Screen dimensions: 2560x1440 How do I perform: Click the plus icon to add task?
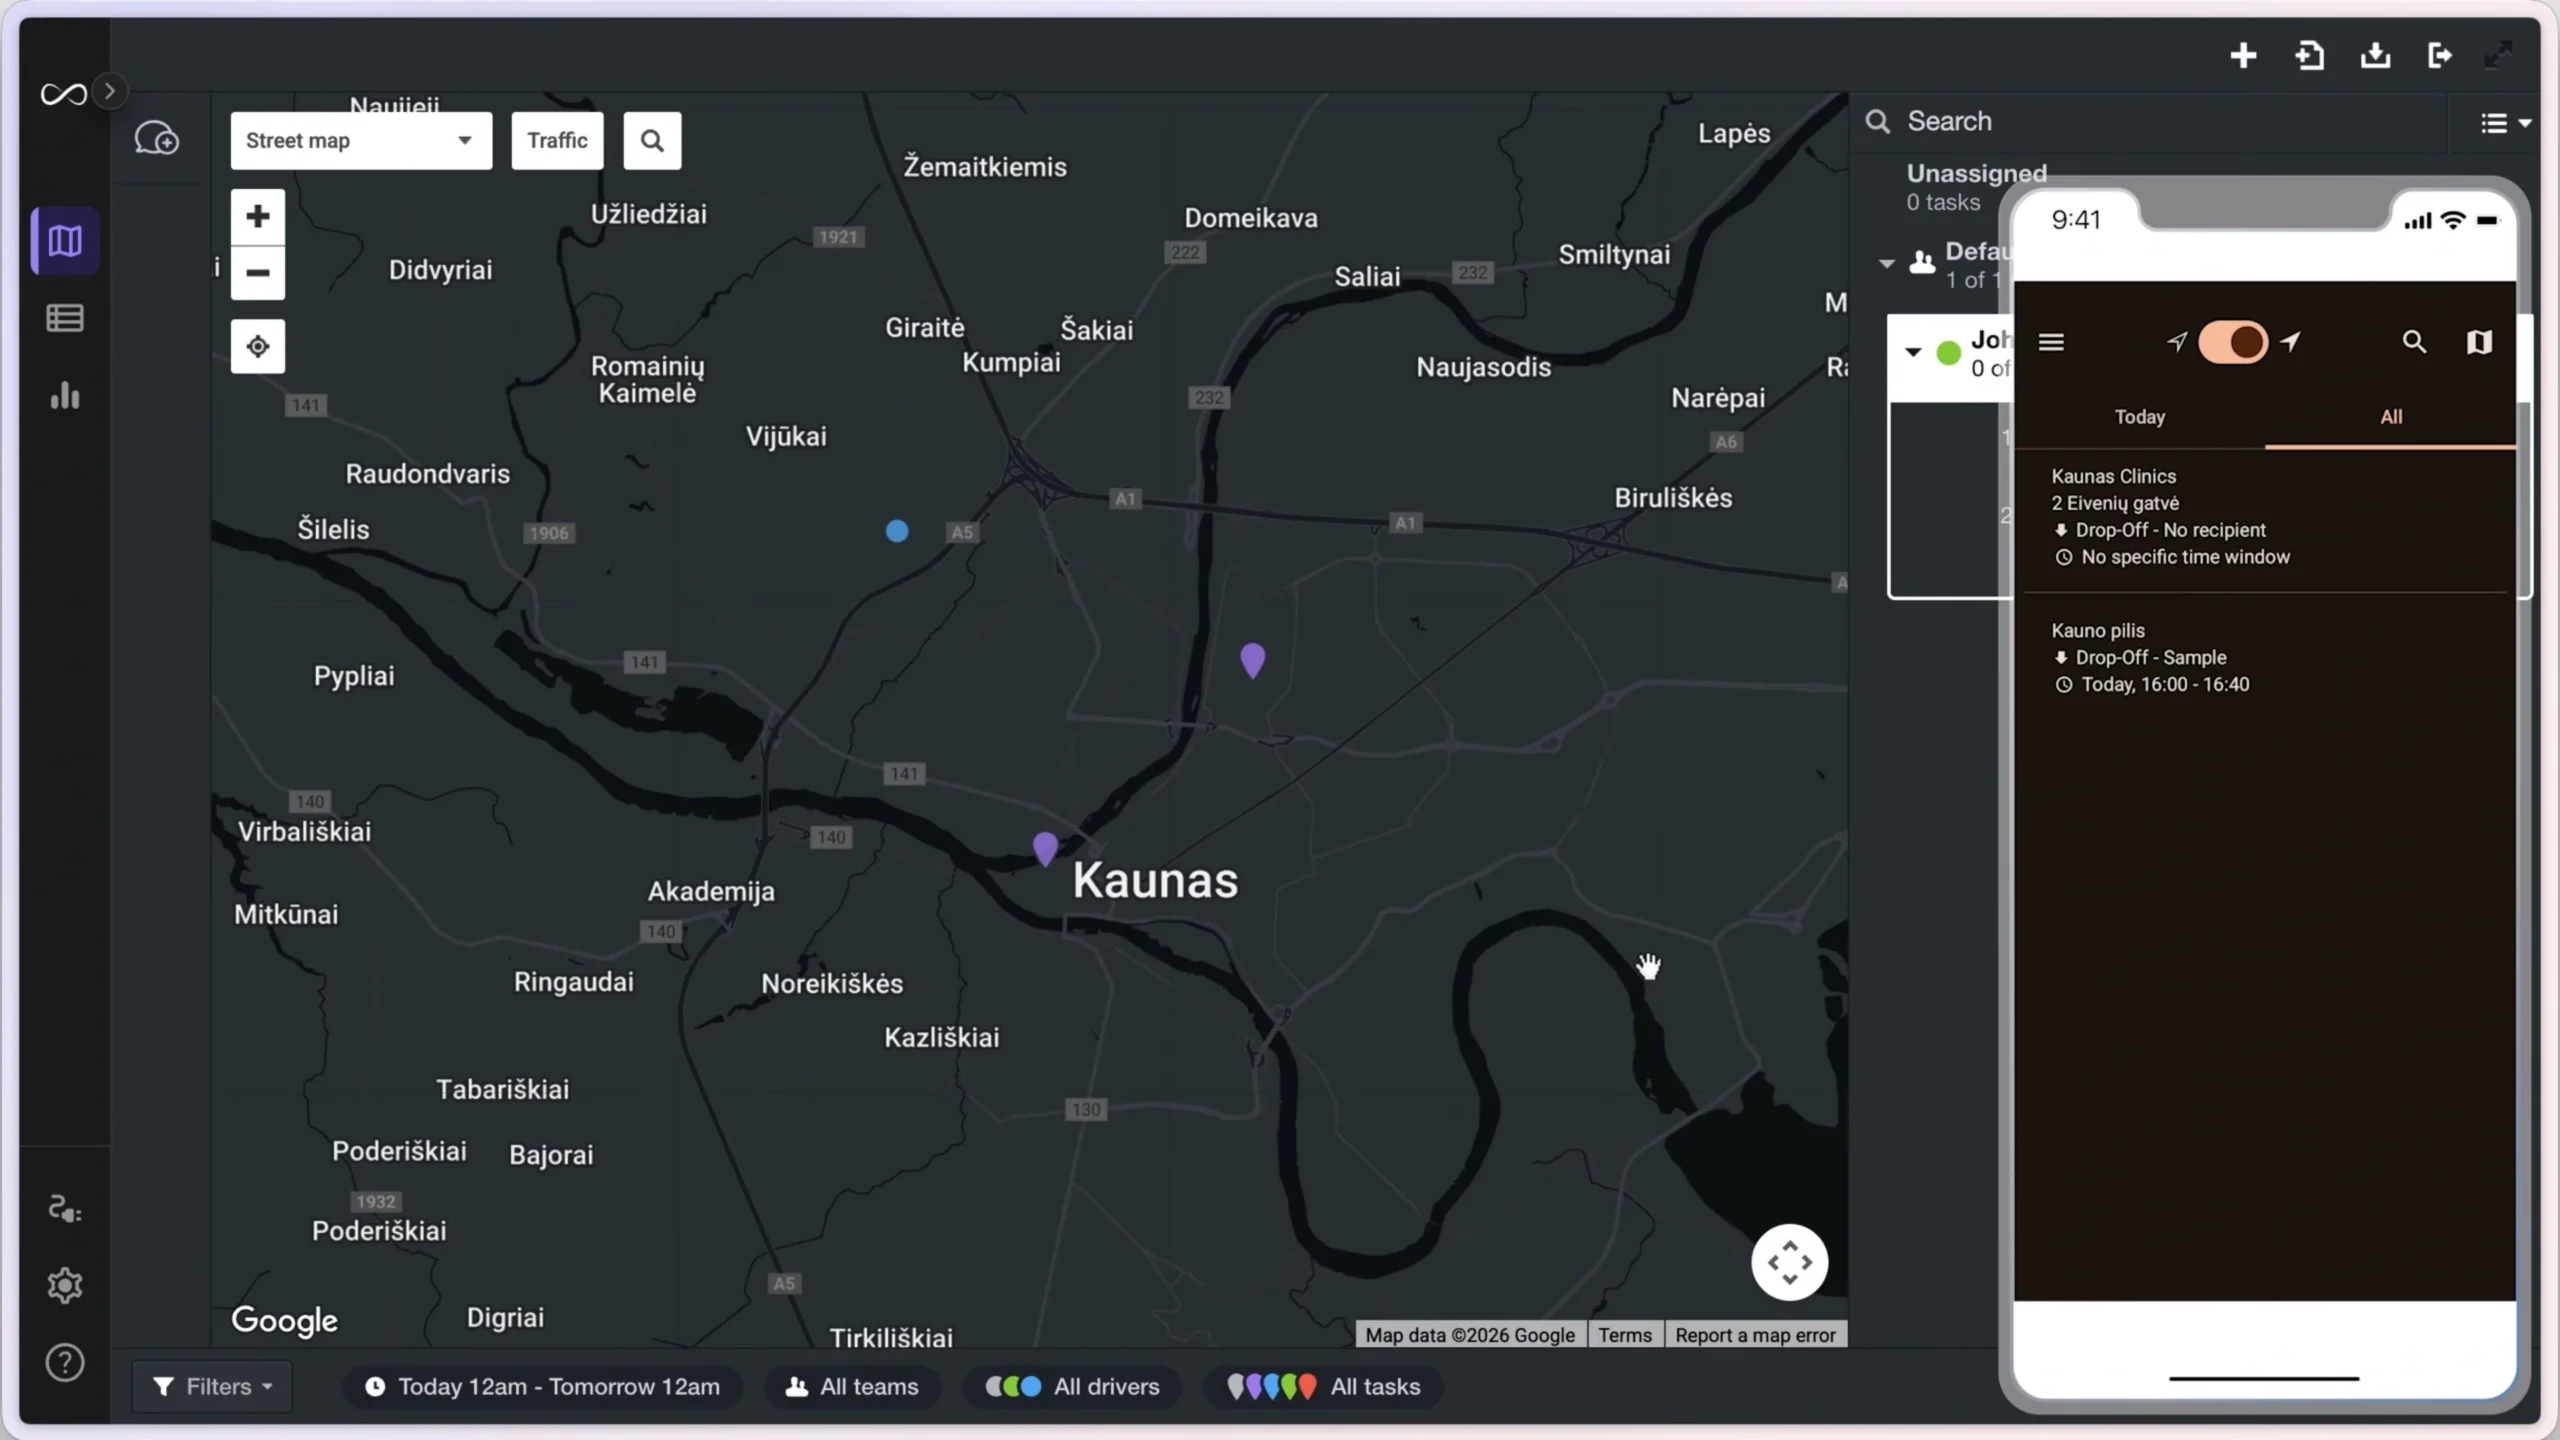(2243, 55)
